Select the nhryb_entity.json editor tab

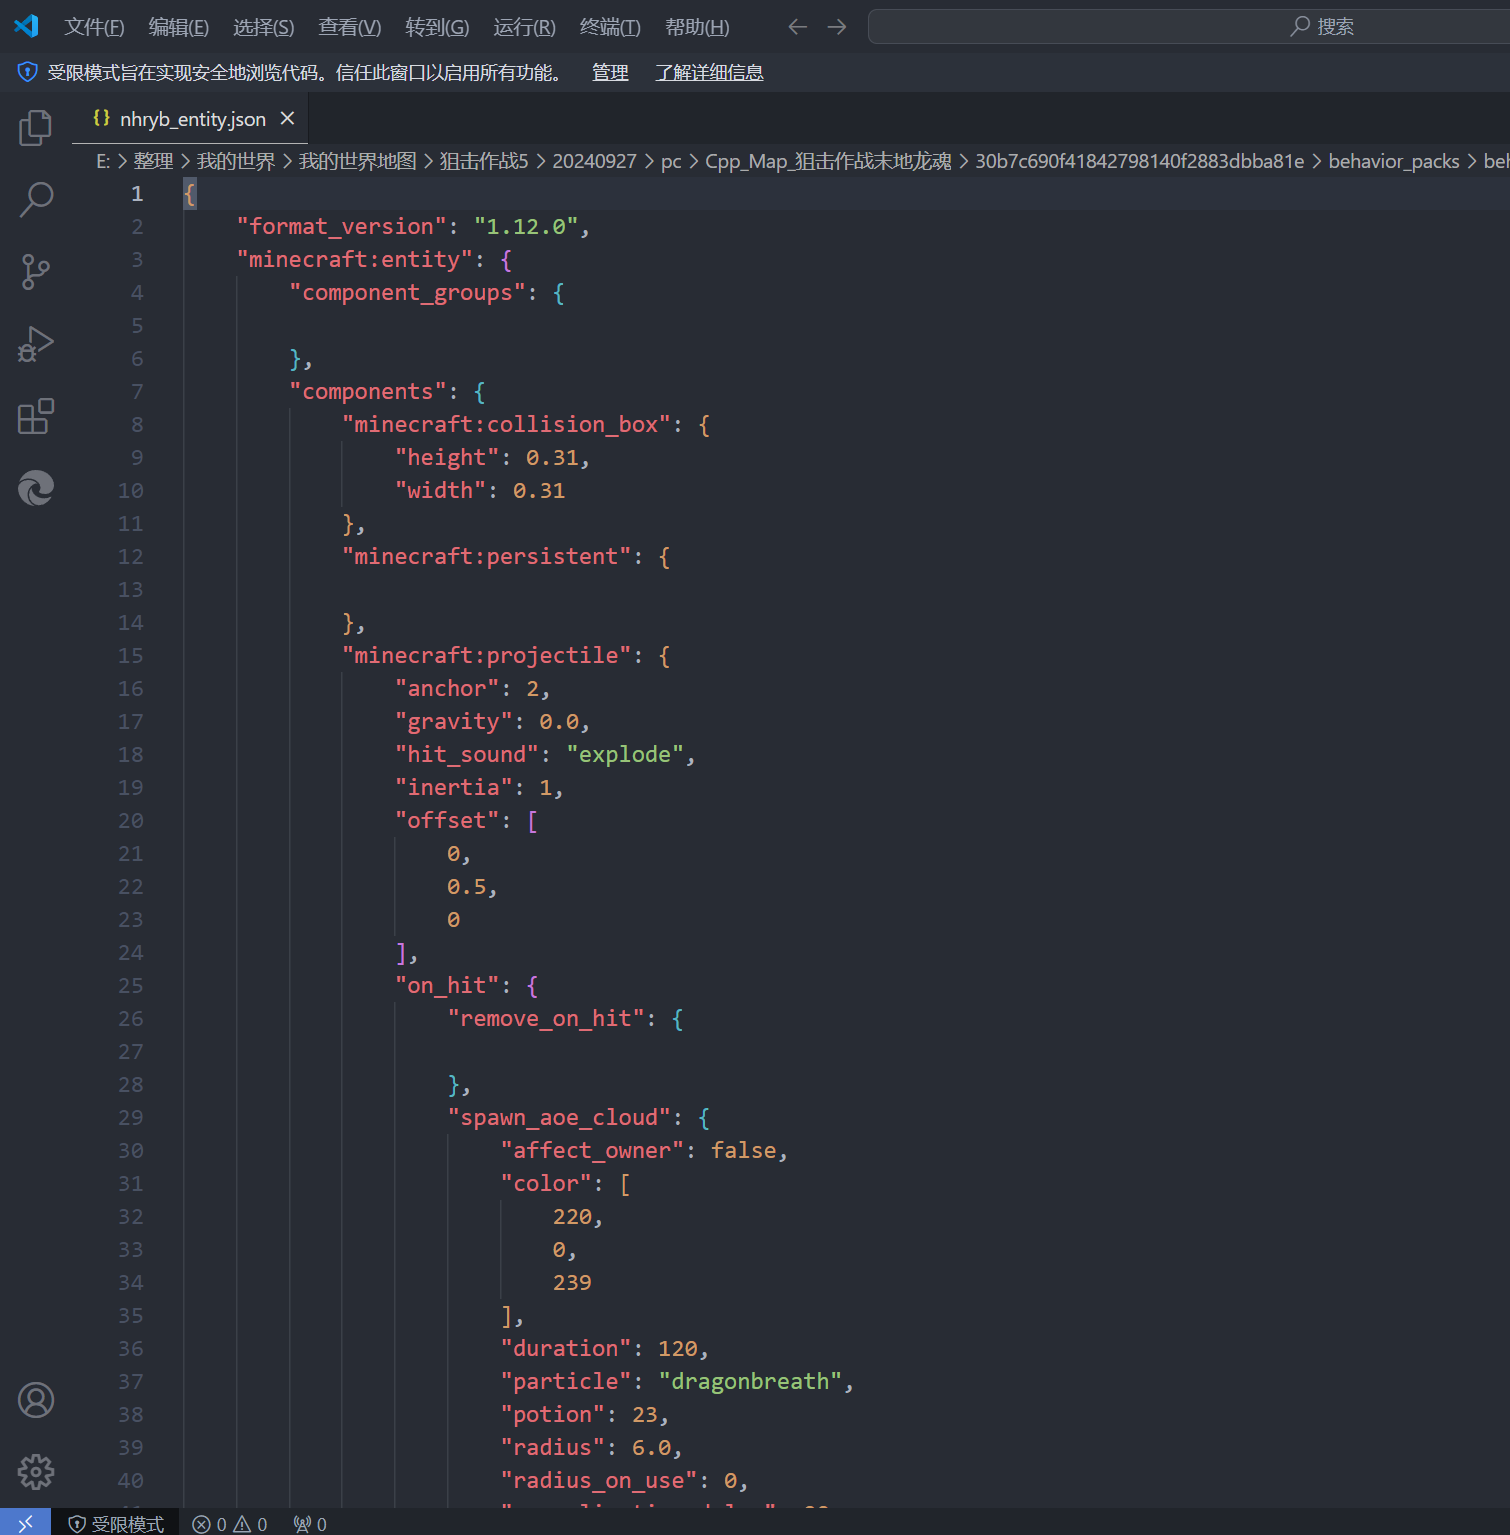[190, 119]
